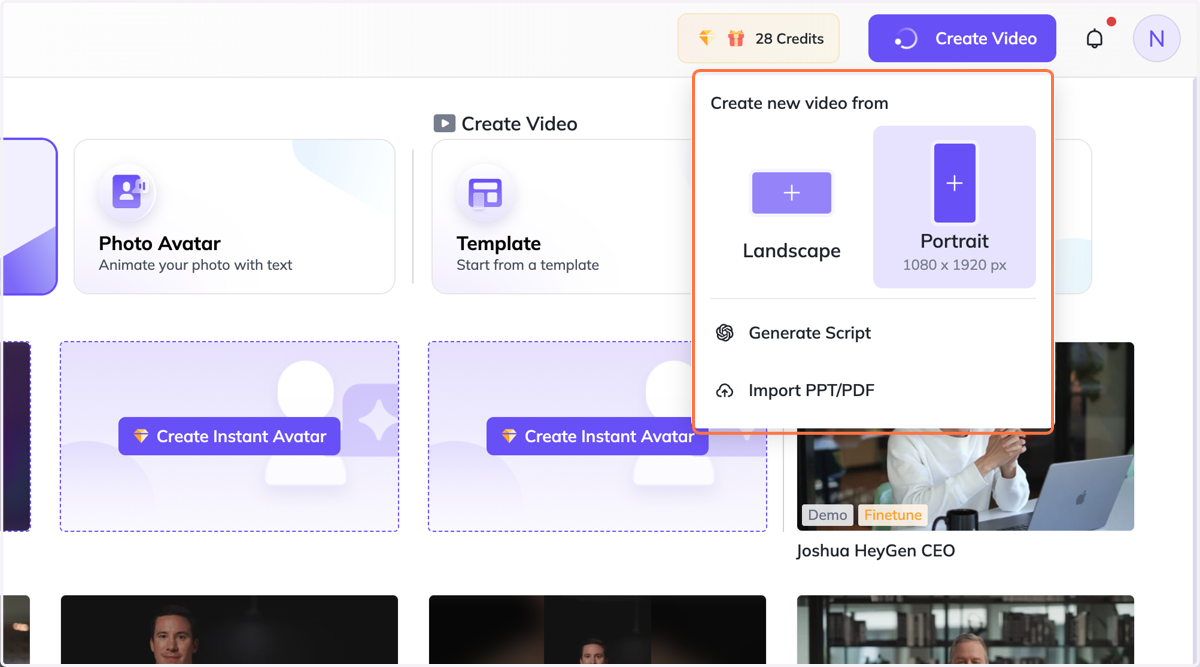1200x667 pixels.
Task: Click the Template layout icon
Action: 485,192
